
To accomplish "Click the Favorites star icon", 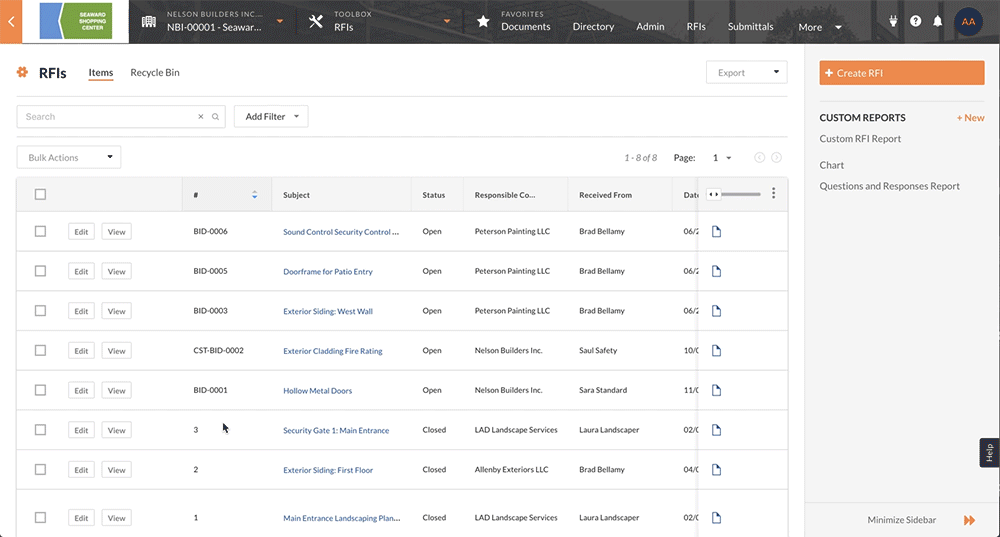I will click(x=483, y=21).
